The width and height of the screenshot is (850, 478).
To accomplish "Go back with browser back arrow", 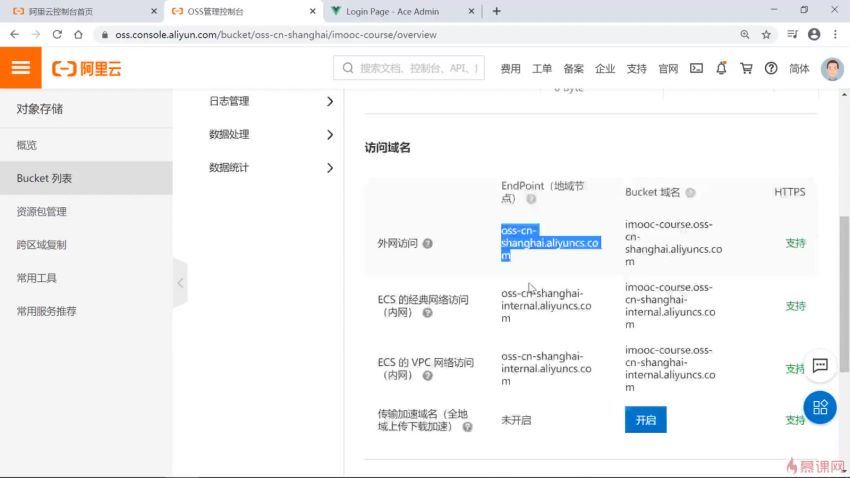I will click(15, 34).
